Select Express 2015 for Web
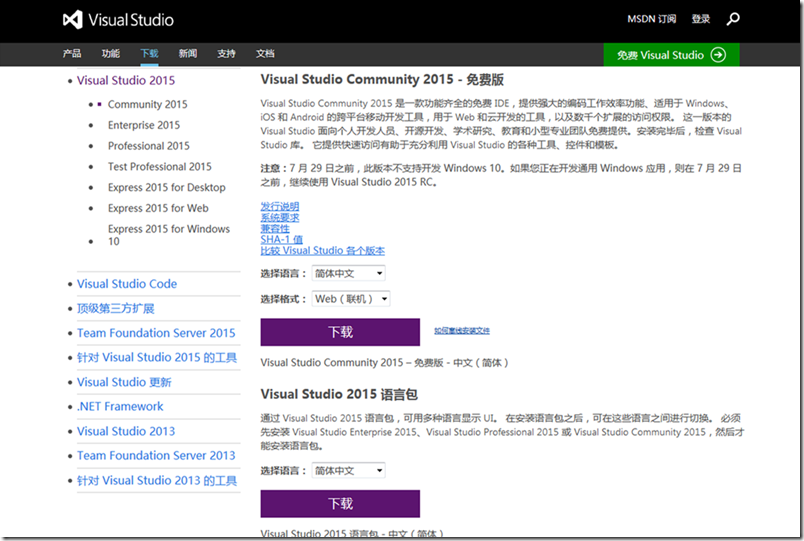804x541 pixels. [x=158, y=208]
